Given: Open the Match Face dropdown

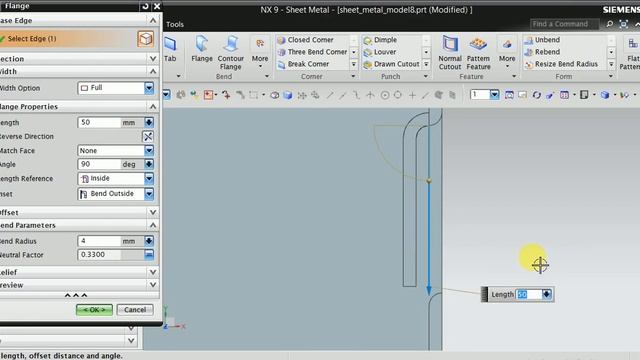Looking at the screenshot, I should [x=116, y=151].
